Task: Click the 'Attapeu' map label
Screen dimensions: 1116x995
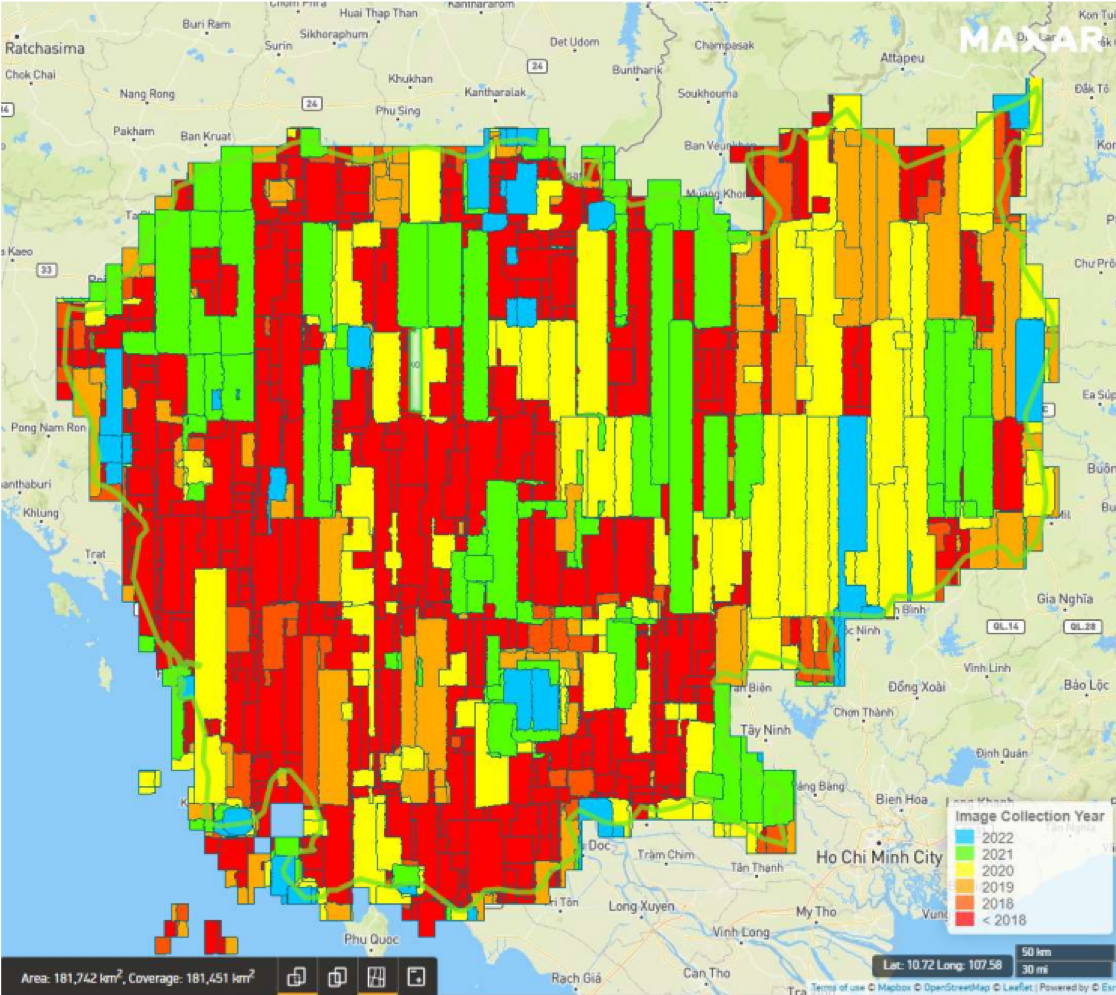Action: [x=902, y=58]
